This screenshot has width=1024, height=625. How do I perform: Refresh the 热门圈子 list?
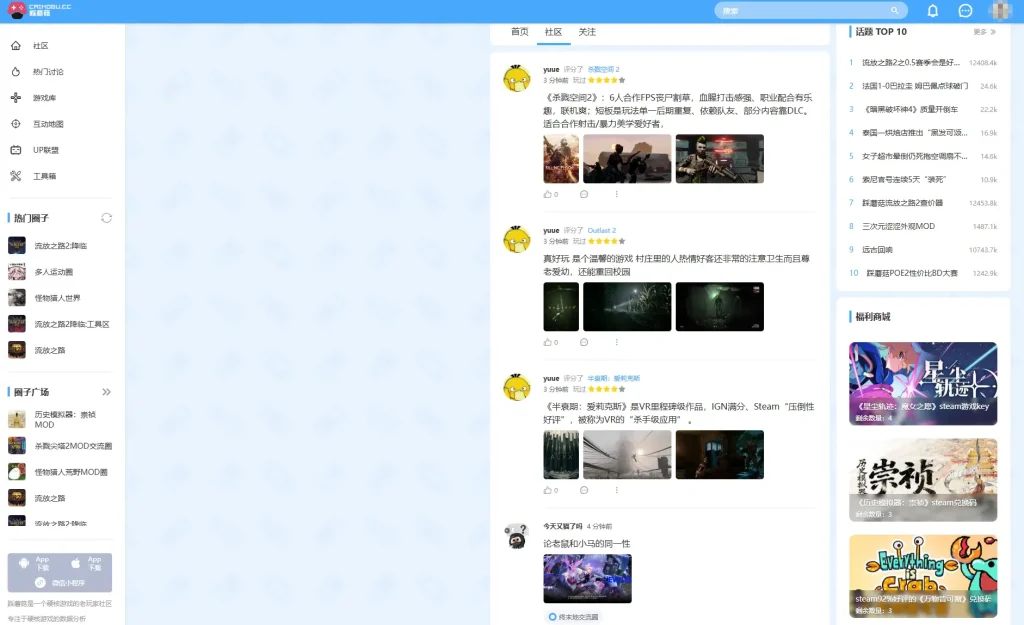coord(106,218)
